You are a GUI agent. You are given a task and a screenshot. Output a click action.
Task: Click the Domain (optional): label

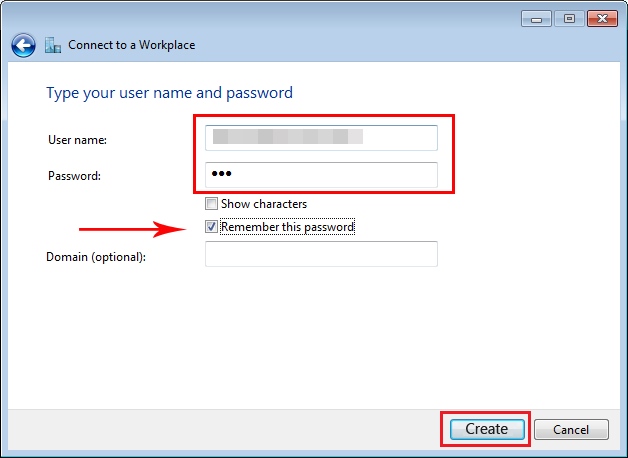[96, 257]
